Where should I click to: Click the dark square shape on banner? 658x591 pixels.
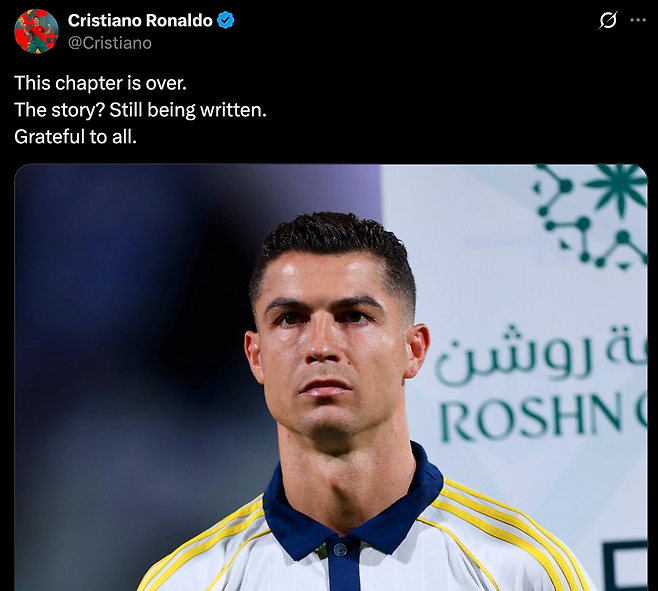(x=625, y=566)
